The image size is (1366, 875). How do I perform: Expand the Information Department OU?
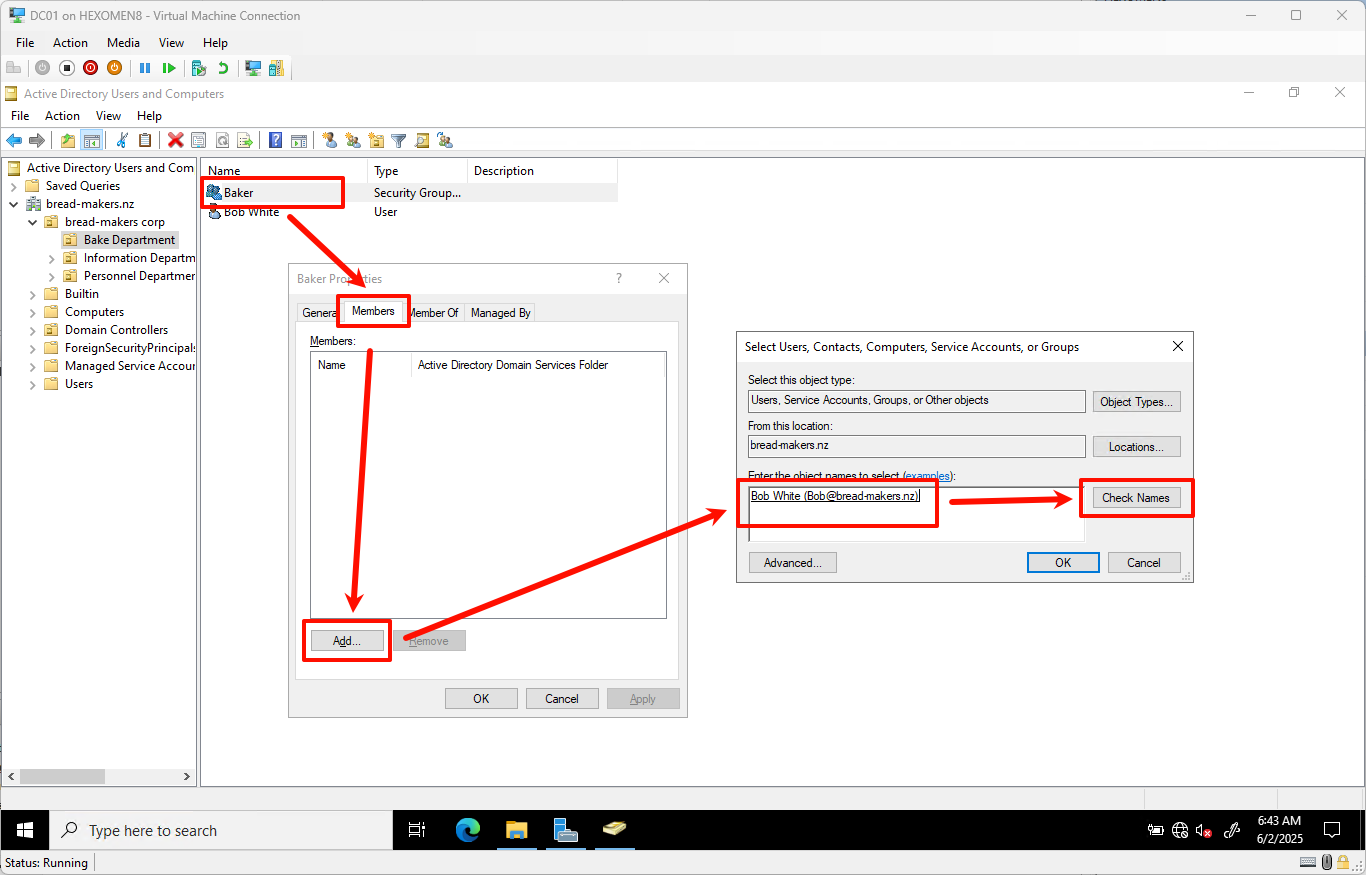click(x=51, y=258)
